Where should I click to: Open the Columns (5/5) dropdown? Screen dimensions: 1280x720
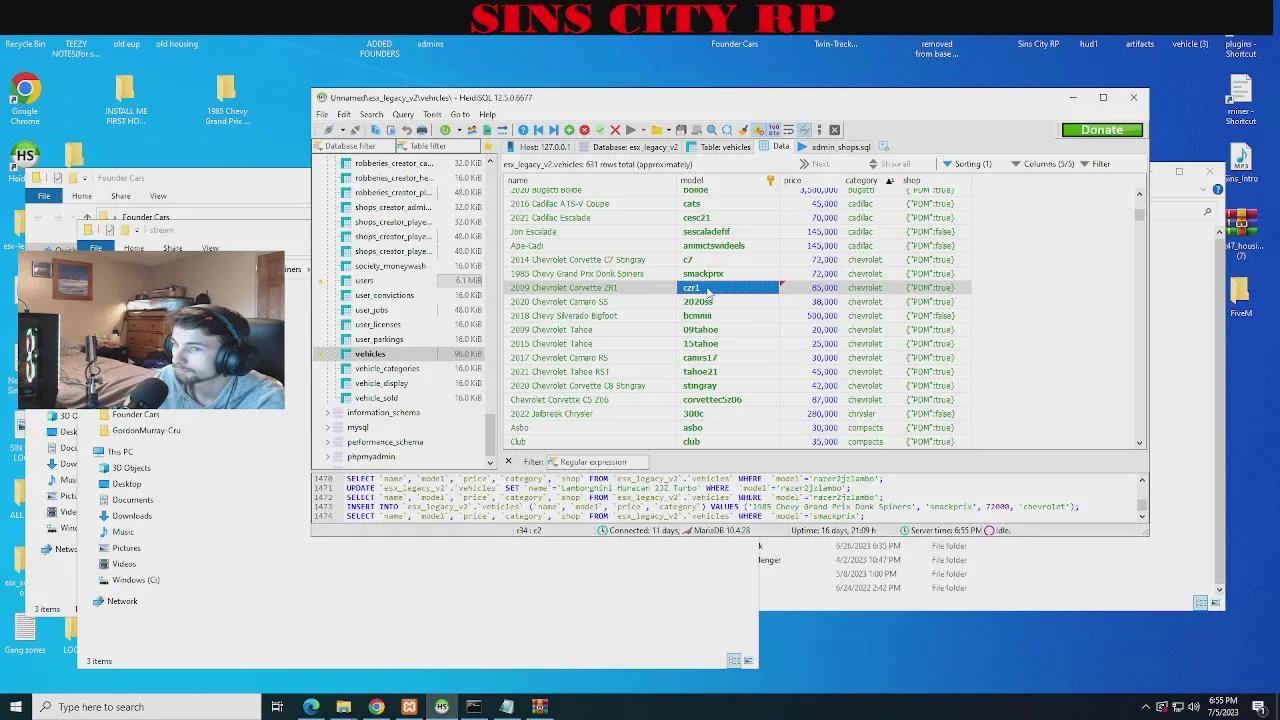click(1042, 164)
